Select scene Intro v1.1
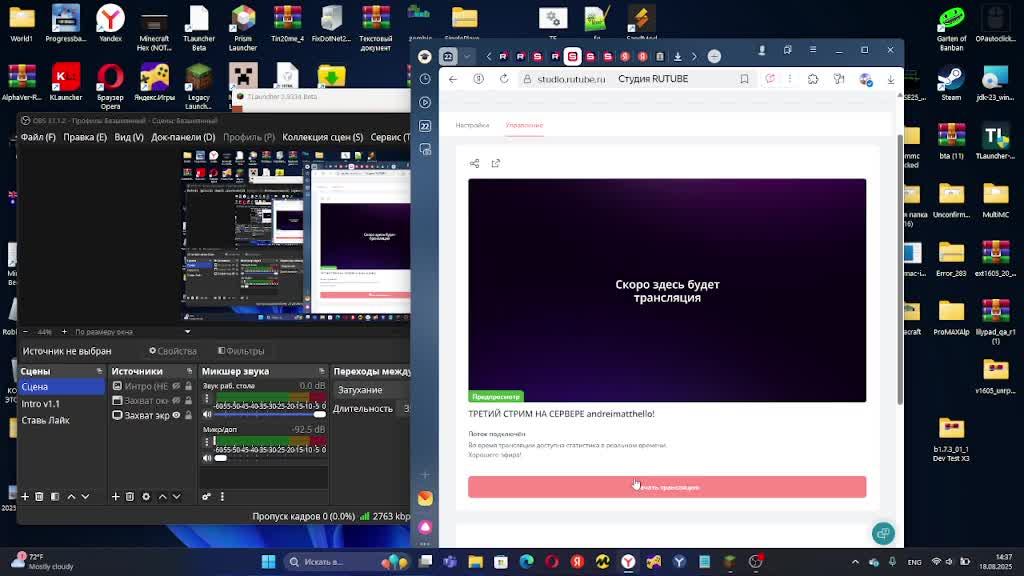Screen dimensions: 1024x576 (x=61, y=404)
